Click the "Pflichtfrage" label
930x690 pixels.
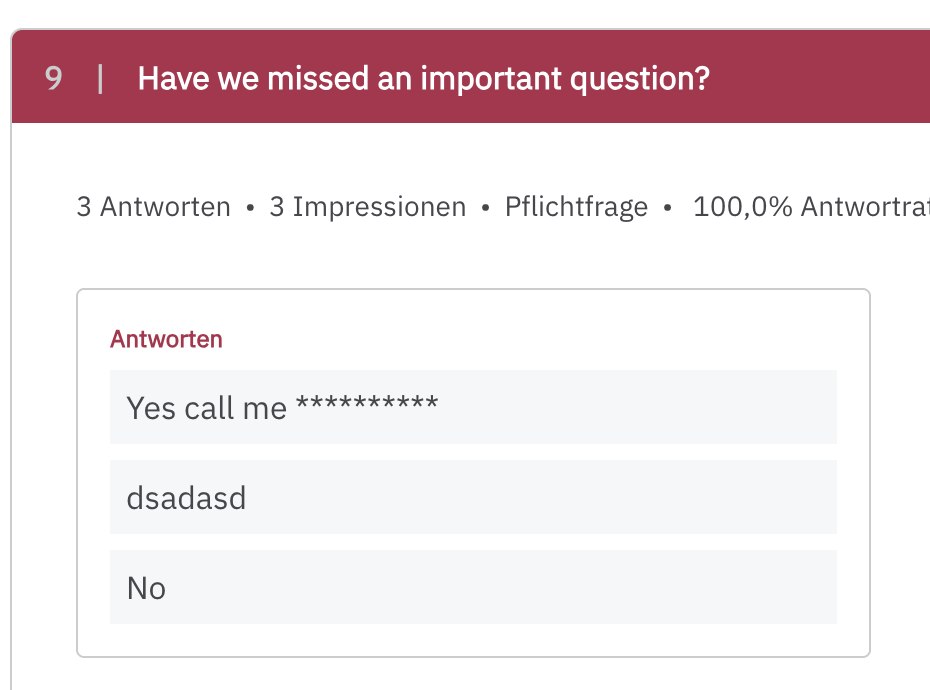click(x=576, y=207)
